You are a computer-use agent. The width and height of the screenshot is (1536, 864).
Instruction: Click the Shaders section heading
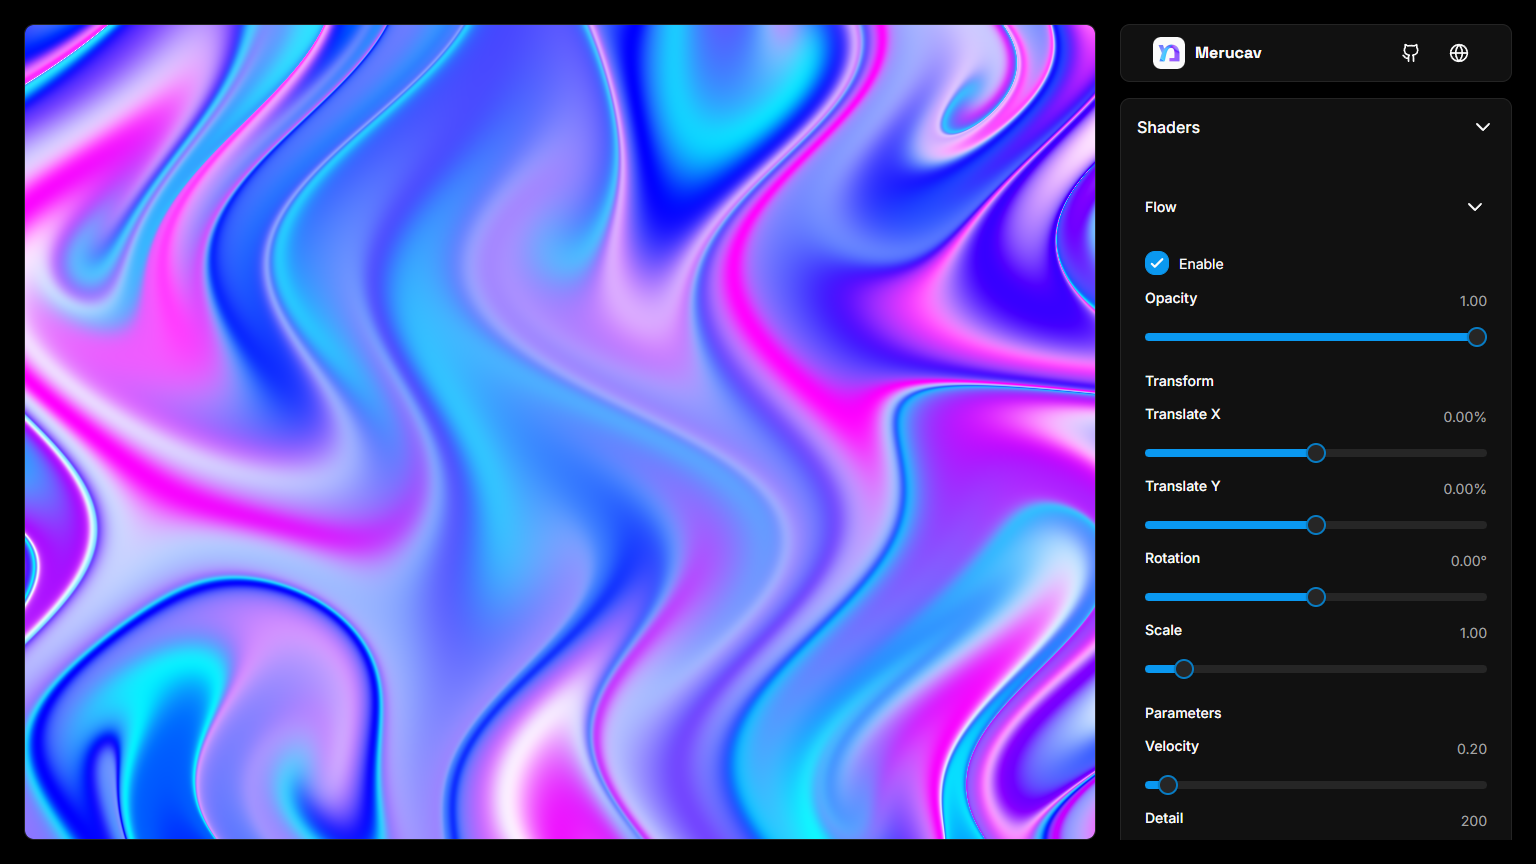1168,127
